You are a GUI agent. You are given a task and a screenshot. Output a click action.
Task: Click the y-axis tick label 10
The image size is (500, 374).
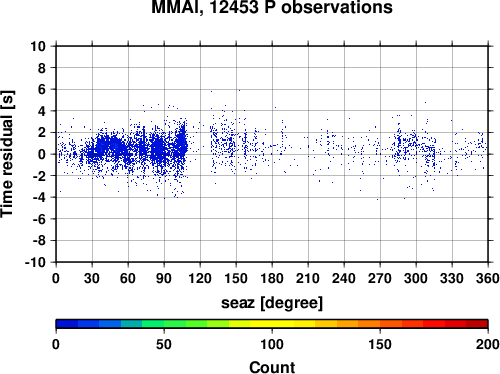pyautogui.click(x=38, y=46)
